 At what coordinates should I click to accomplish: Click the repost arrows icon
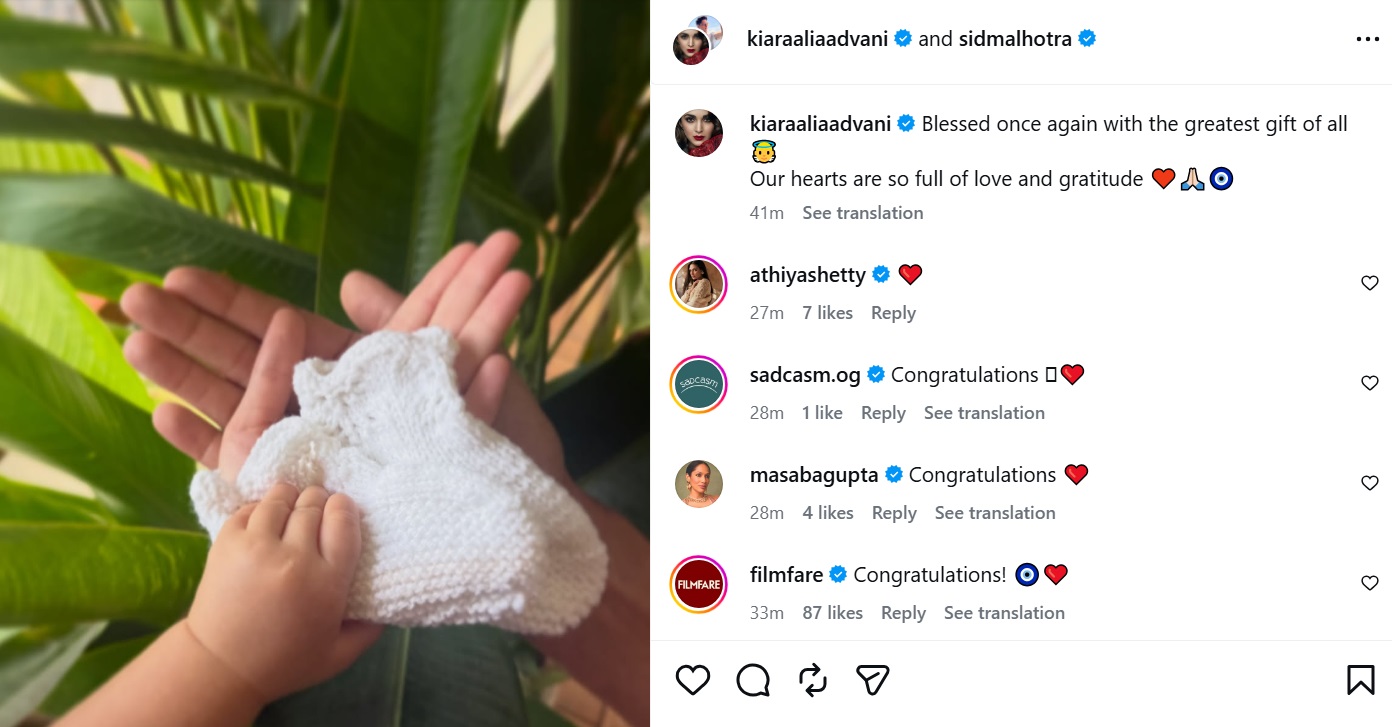tap(813, 680)
